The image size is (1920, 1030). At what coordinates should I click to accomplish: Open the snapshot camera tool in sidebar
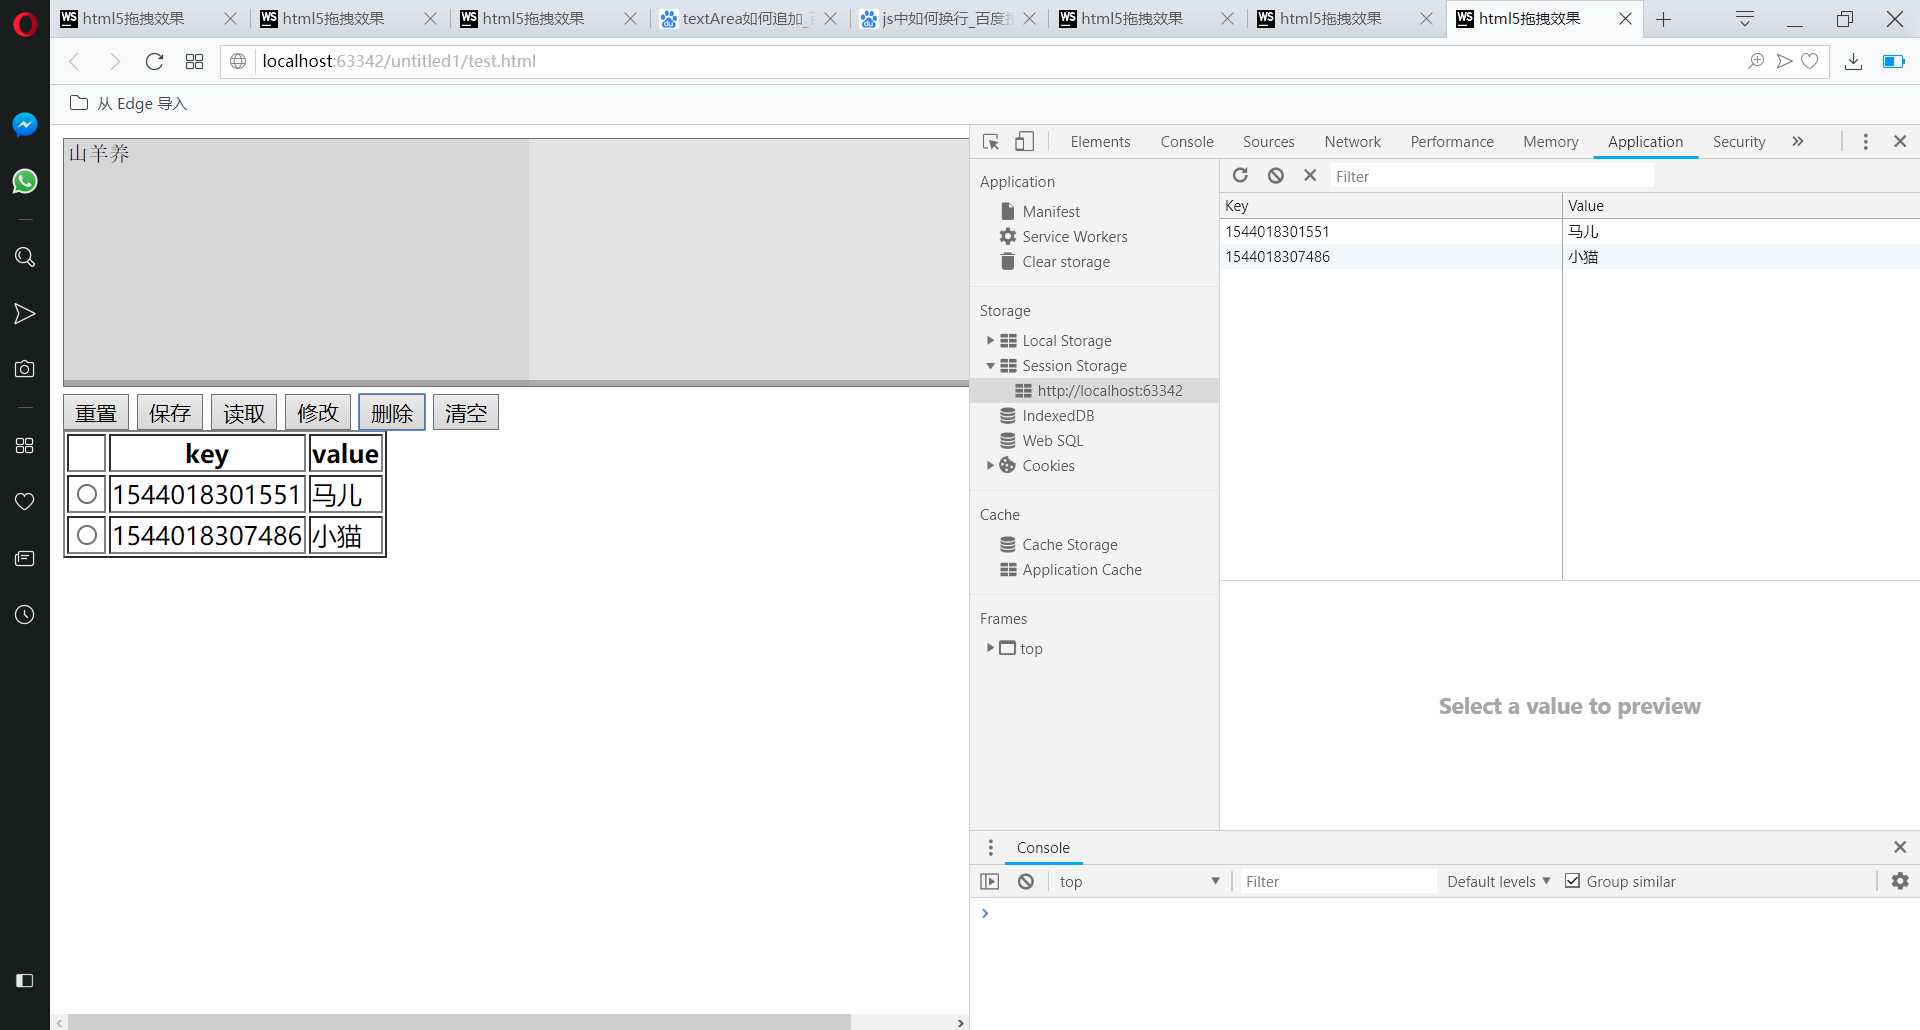[x=25, y=369]
